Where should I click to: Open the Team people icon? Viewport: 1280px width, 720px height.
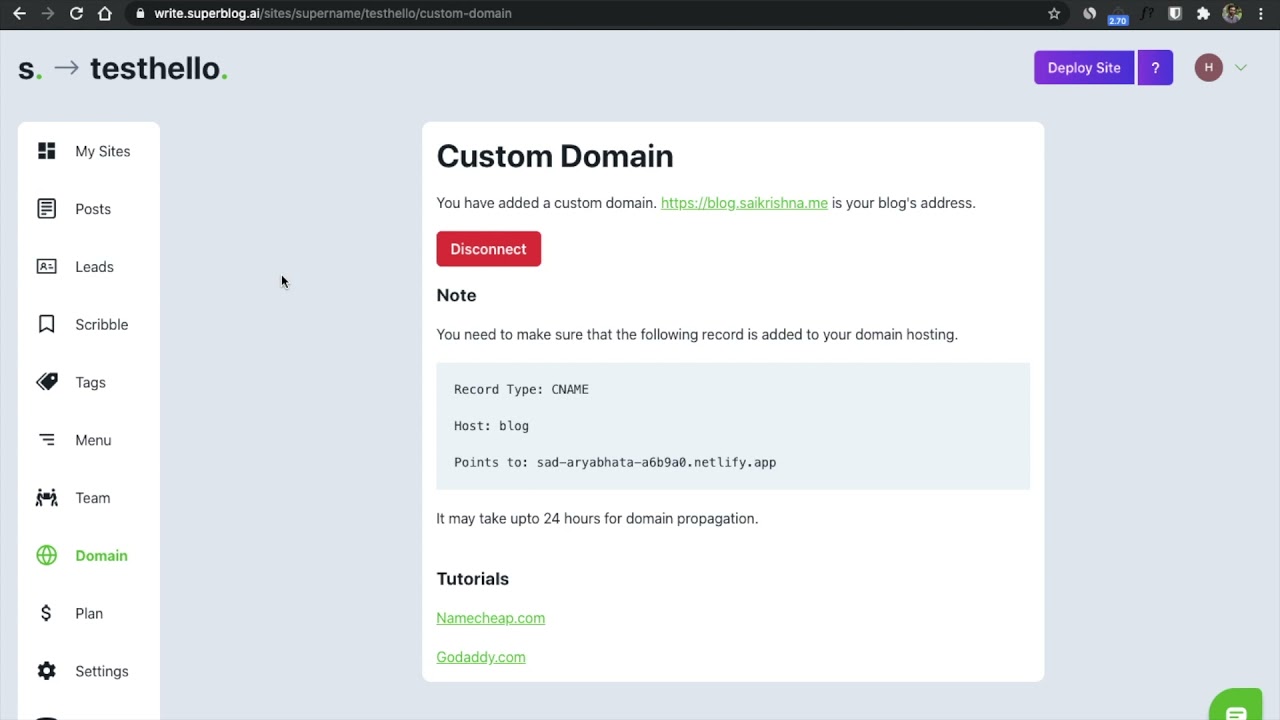click(x=47, y=498)
